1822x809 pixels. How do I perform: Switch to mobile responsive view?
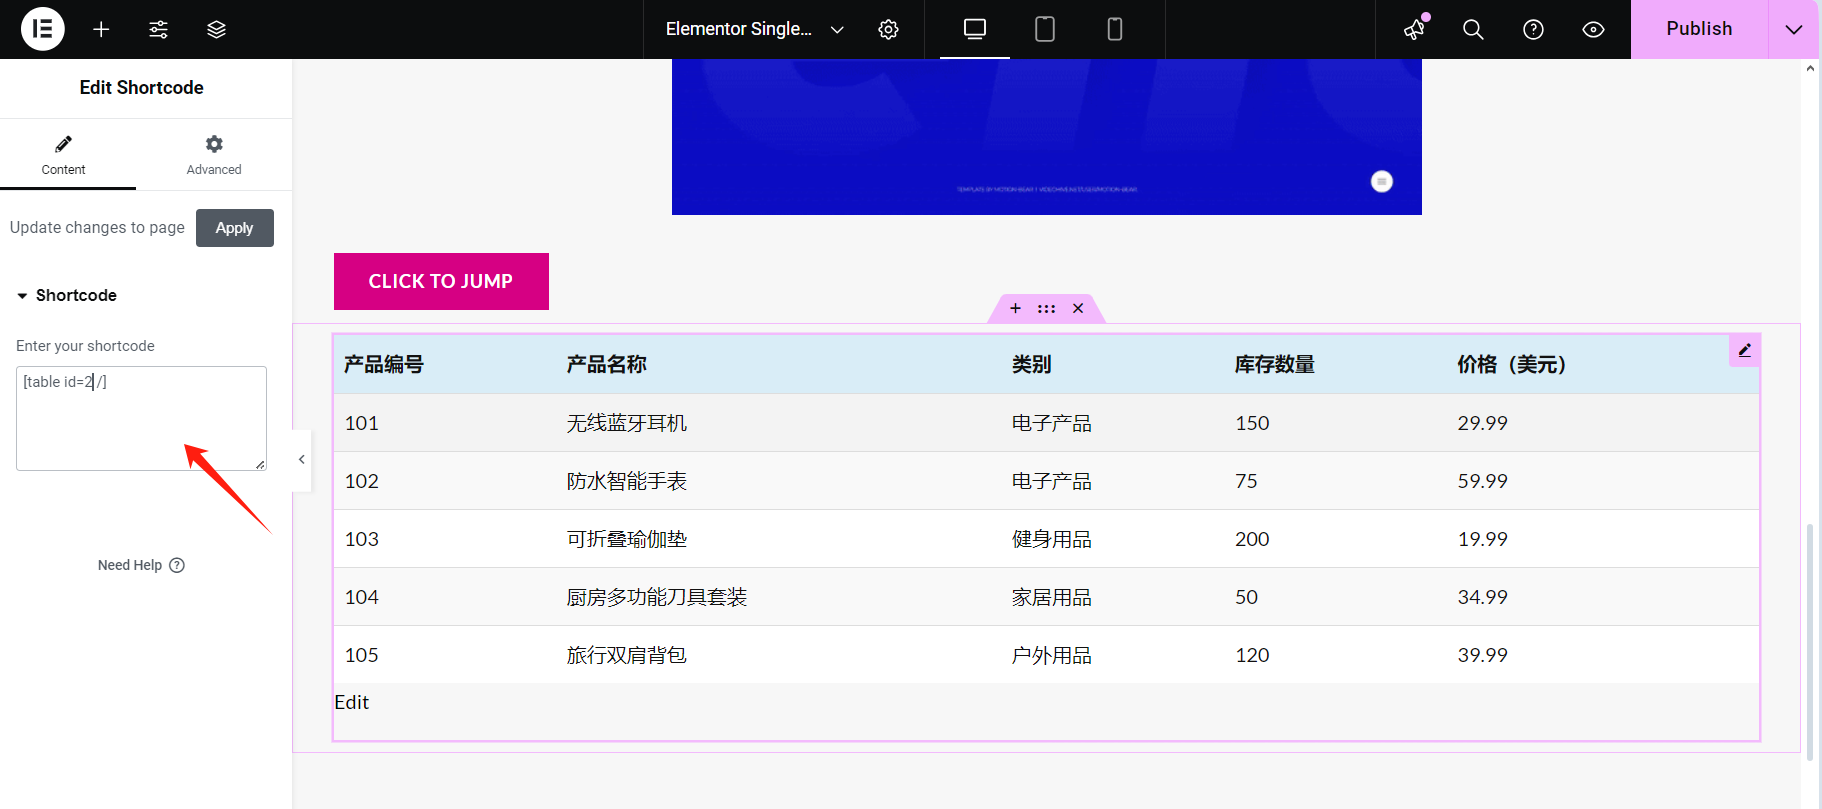pos(1115,29)
